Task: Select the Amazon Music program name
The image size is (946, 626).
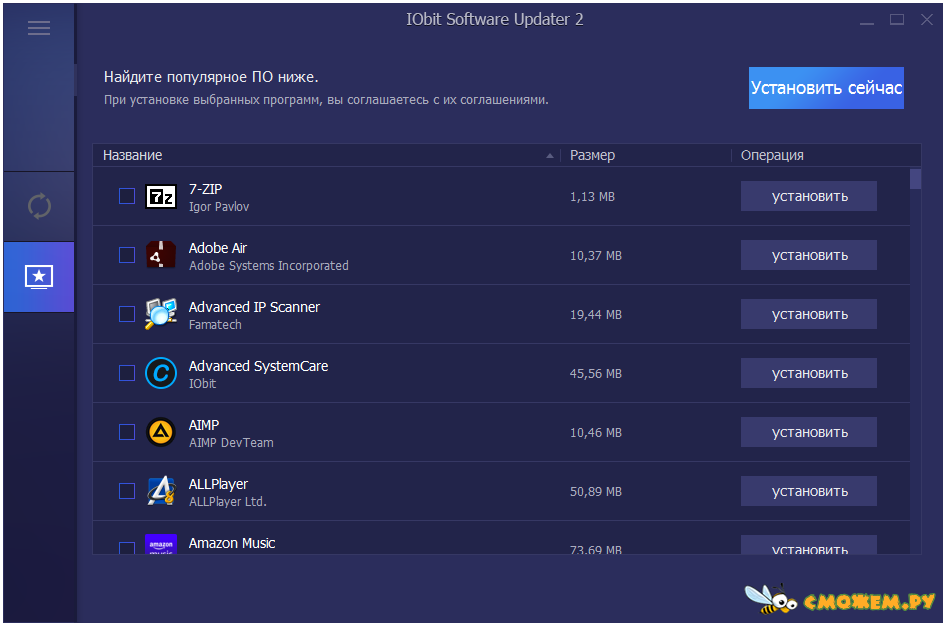Action: click(x=232, y=543)
